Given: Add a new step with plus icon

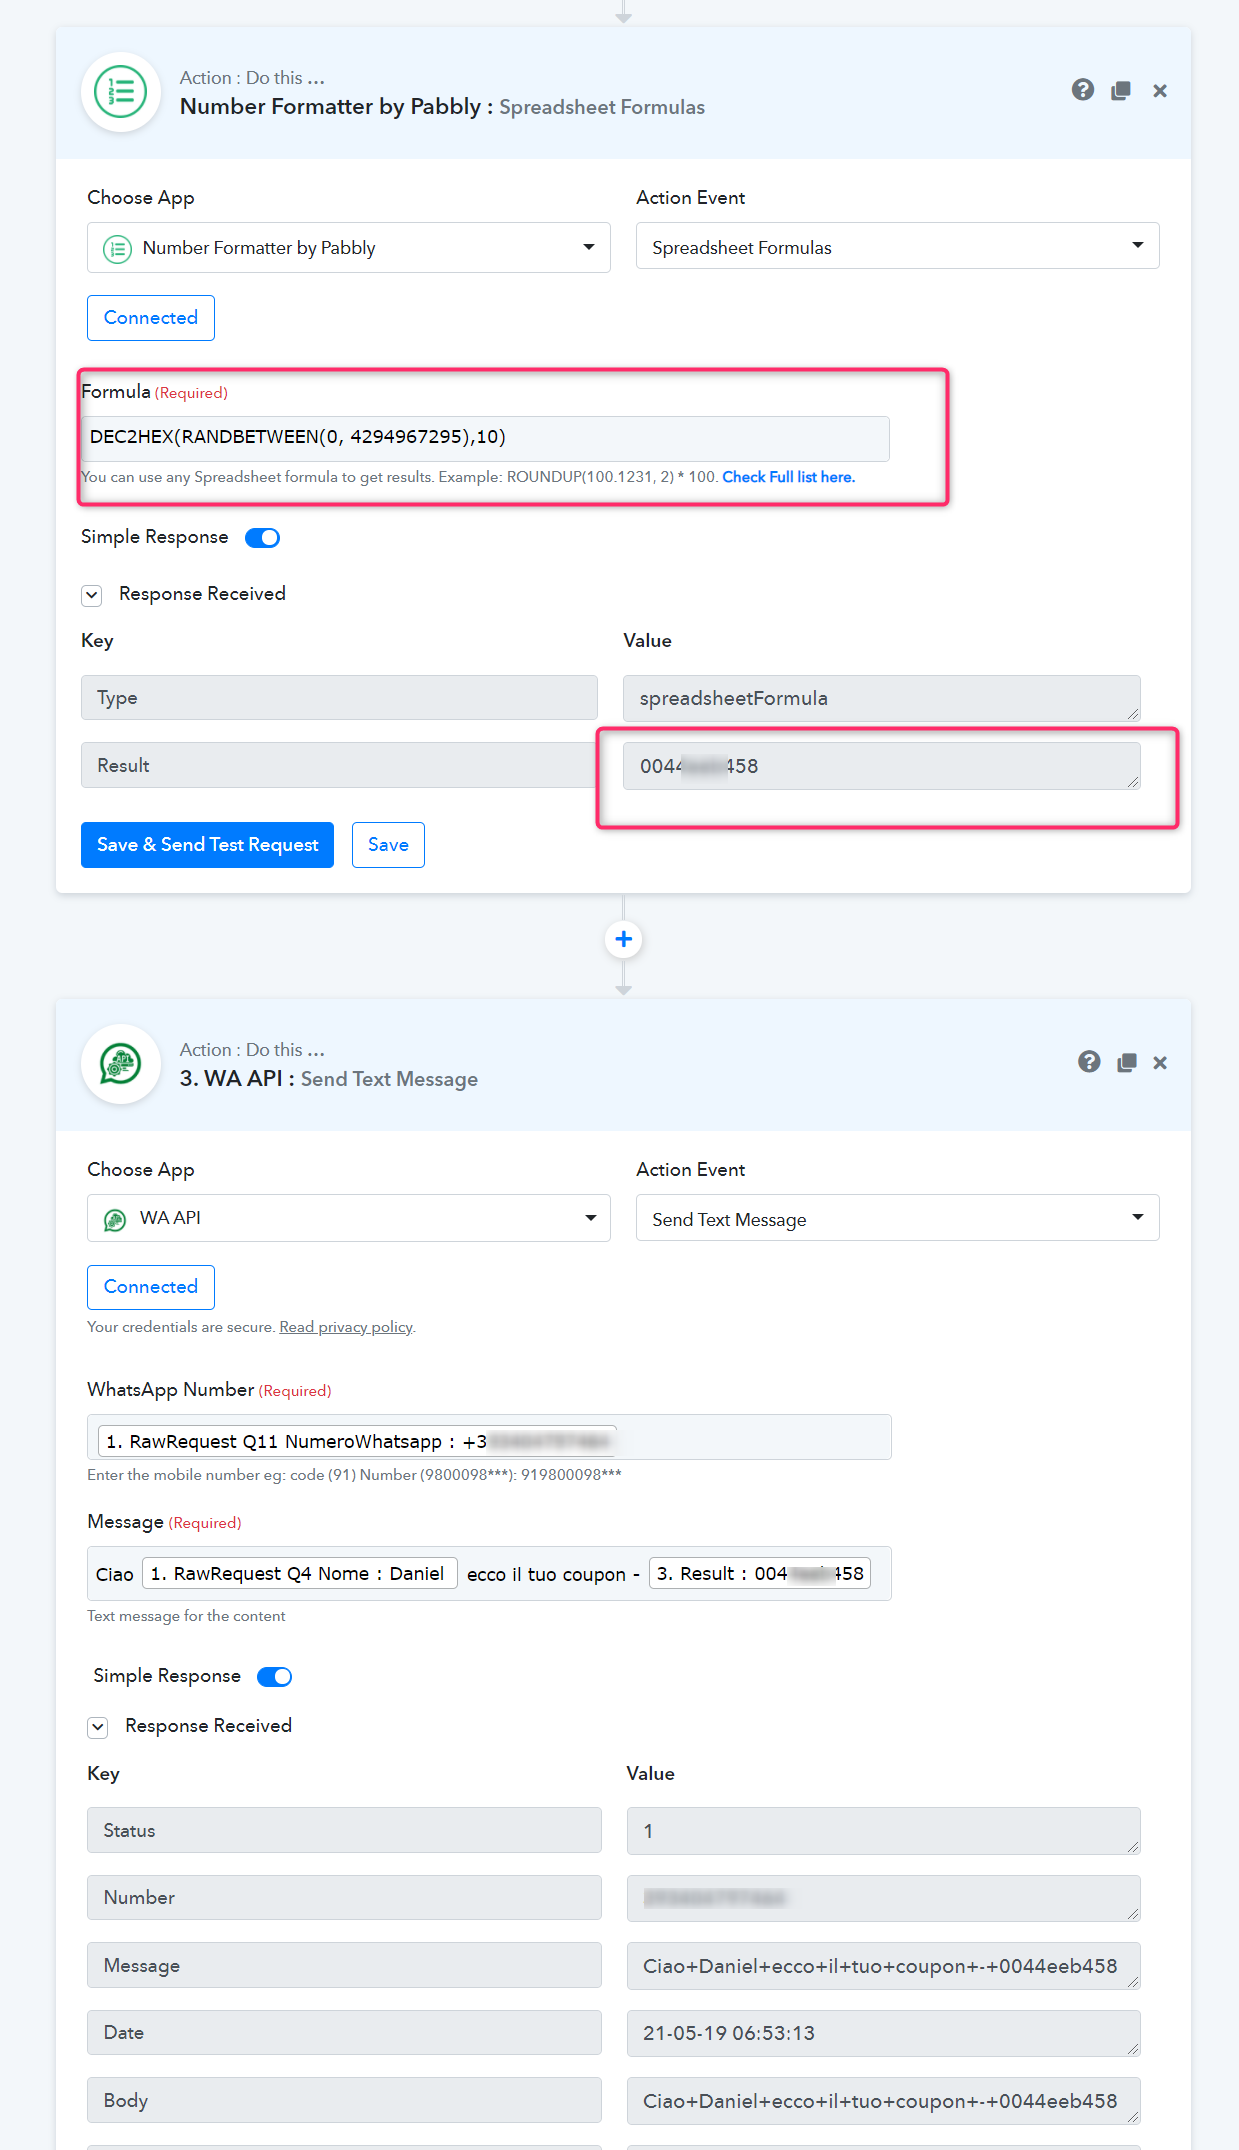Looking at the screenshot, I should [x=624, y=939].
